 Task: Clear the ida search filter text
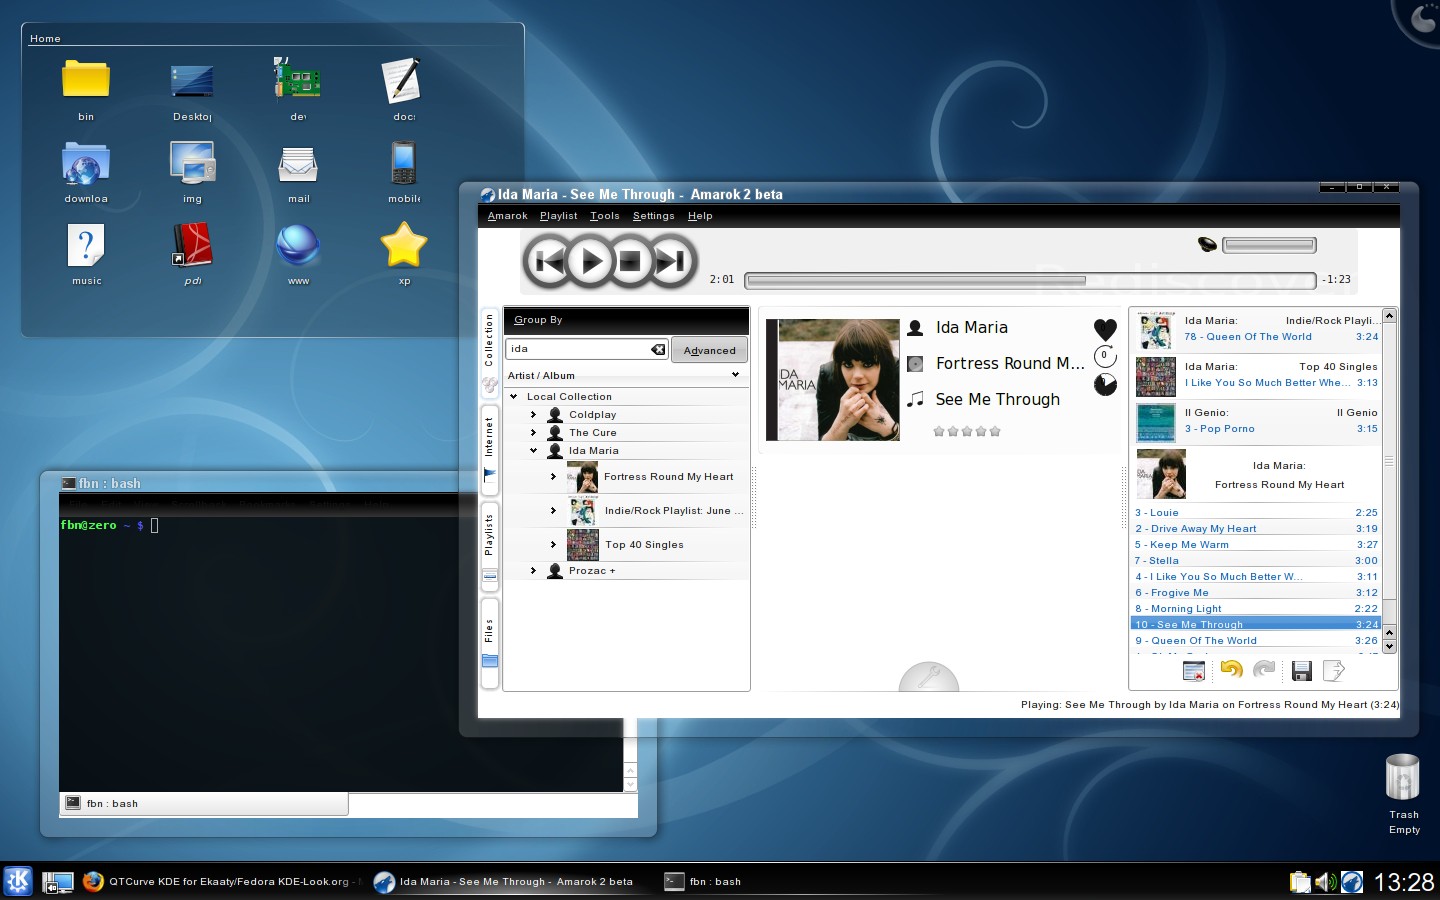pyautogui.click(x=658, y=349)
